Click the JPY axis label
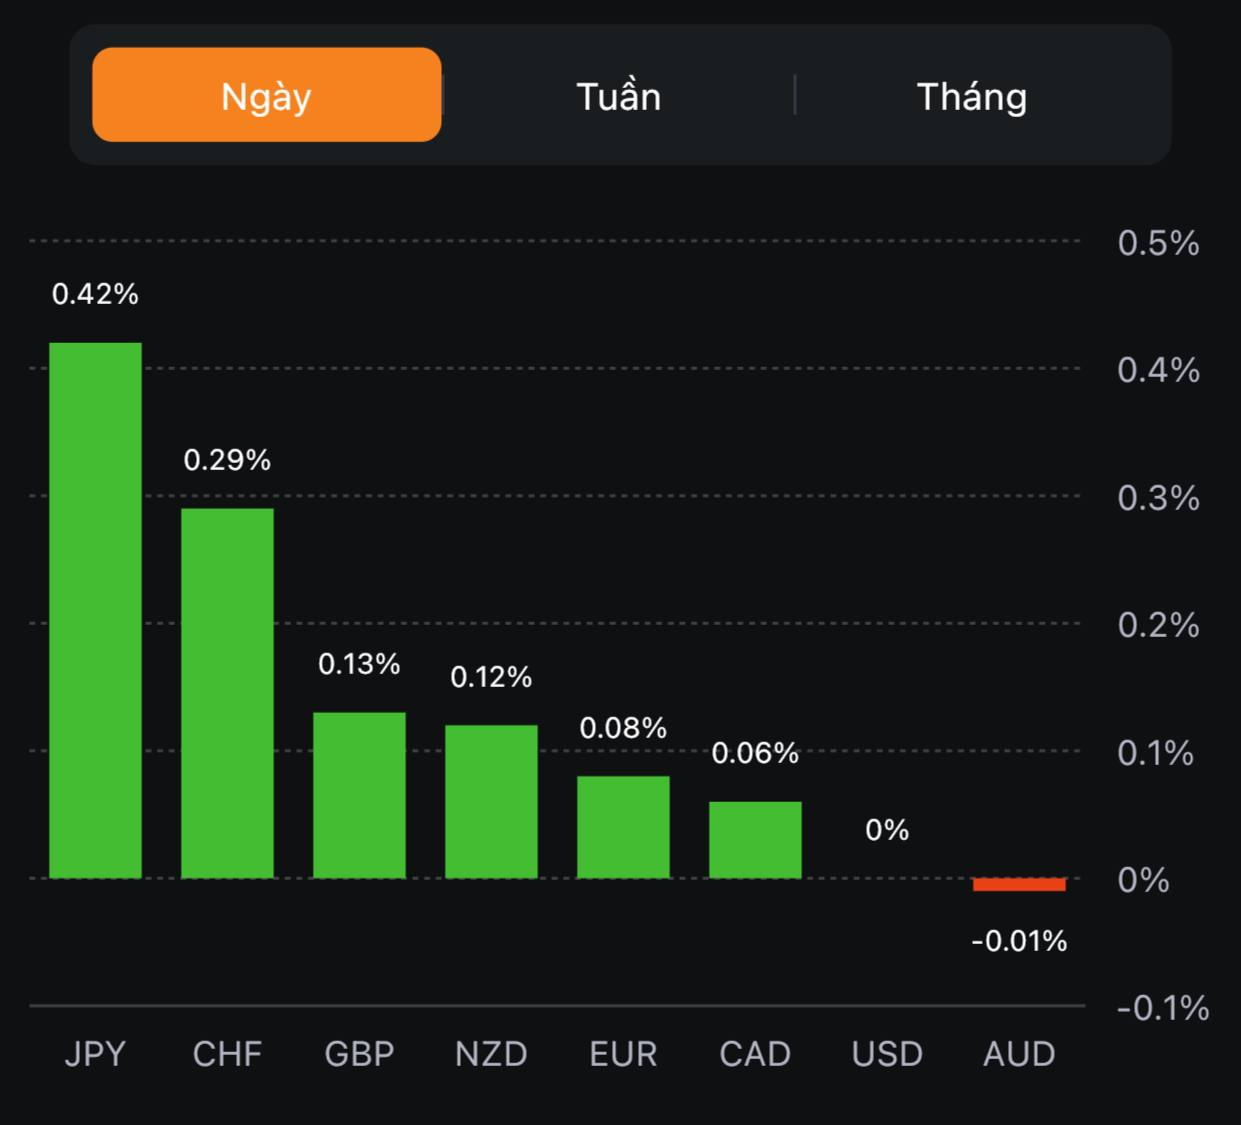 95,1054
